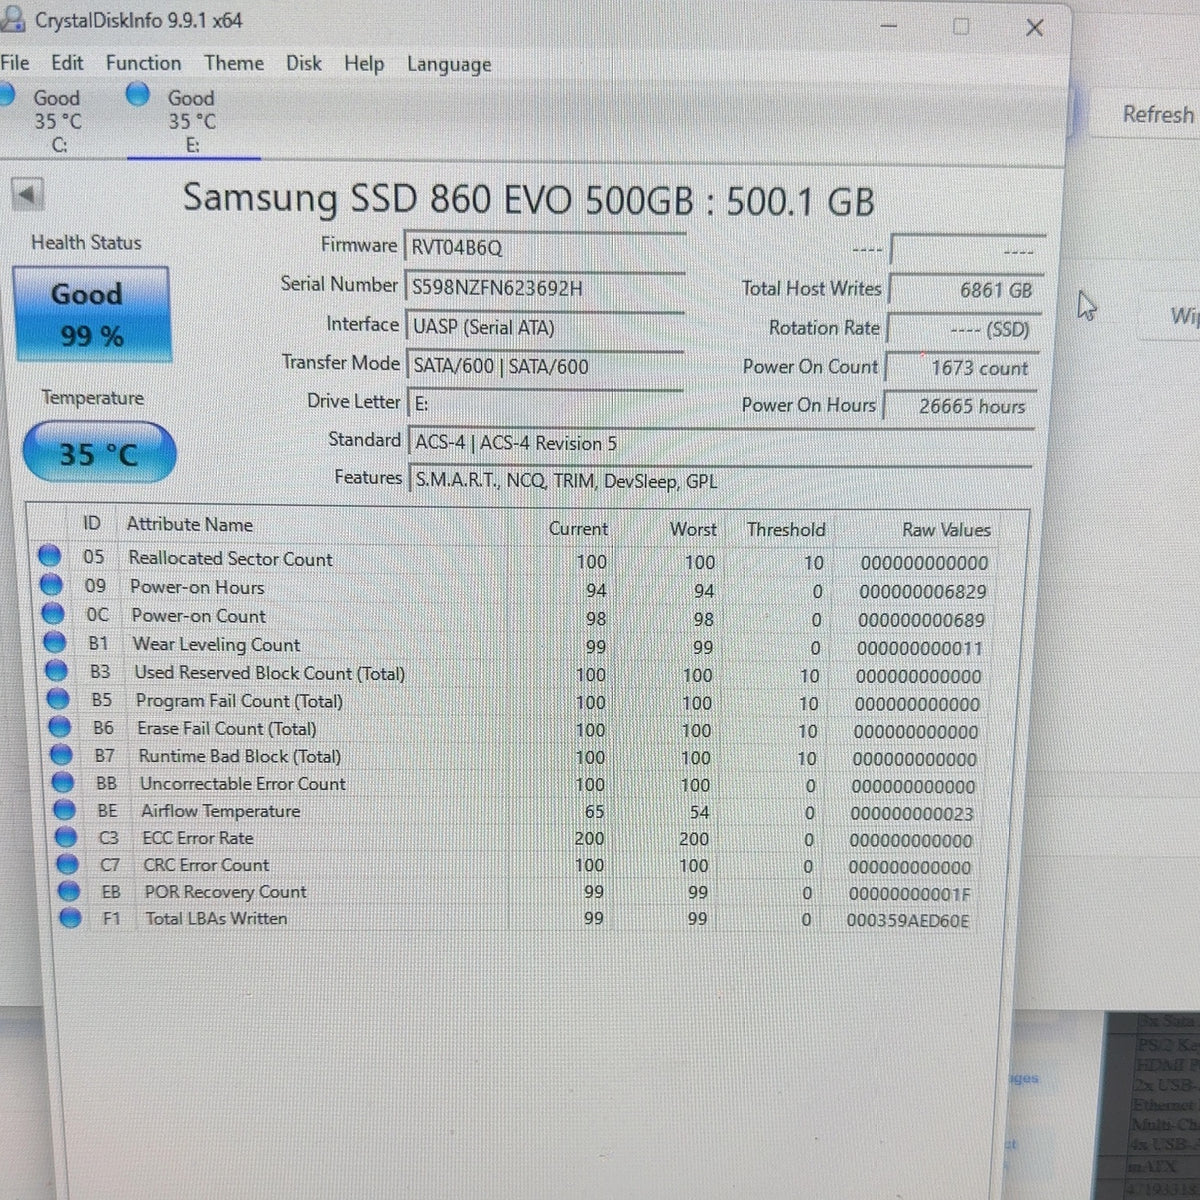Click raw value 000000006829
Screen dimensions: 1200x1200
click(x=923, y=592)
